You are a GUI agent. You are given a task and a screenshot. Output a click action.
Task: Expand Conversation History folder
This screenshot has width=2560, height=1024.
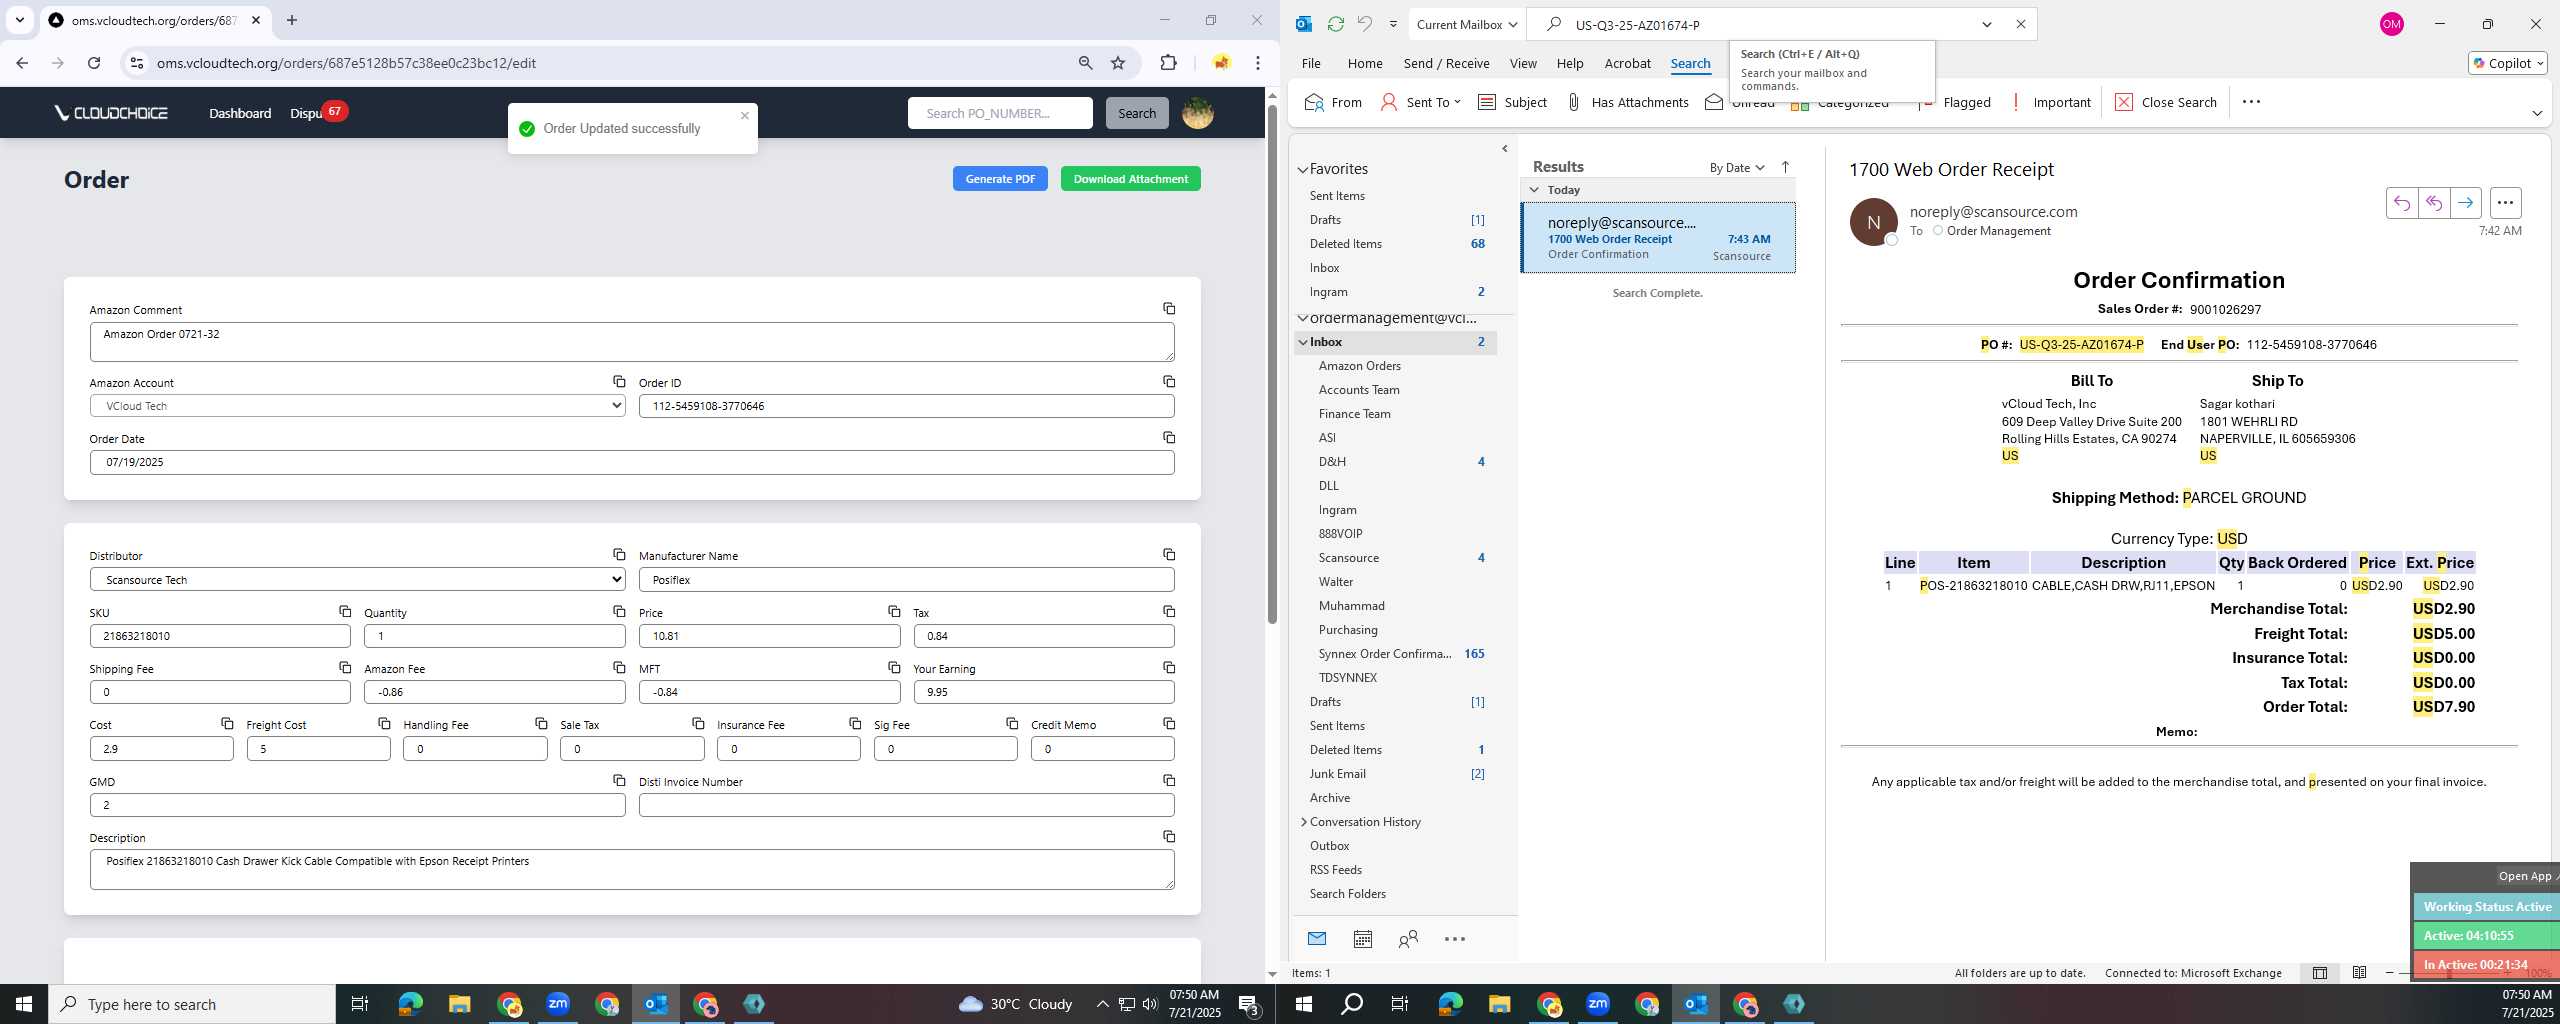(1303, 822)
